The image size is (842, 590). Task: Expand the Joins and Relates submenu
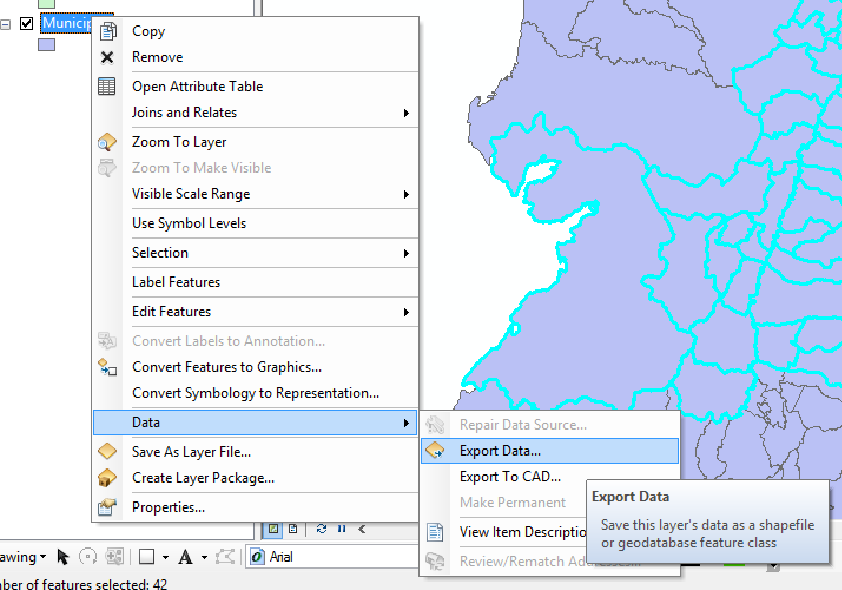pyautogui.click(x=406, y=113)
